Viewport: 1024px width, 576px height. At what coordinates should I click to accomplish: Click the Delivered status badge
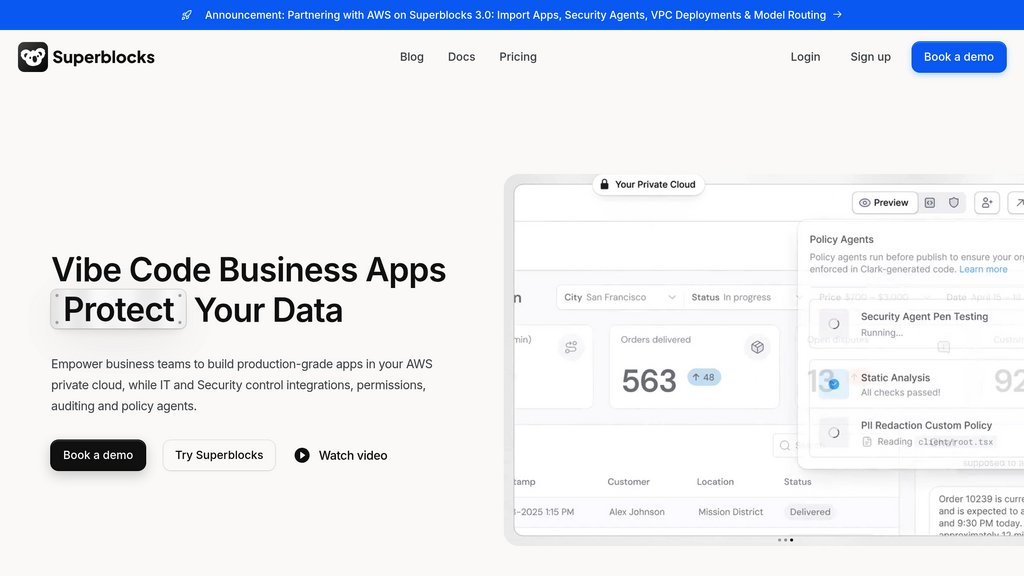tap(810, 512)
